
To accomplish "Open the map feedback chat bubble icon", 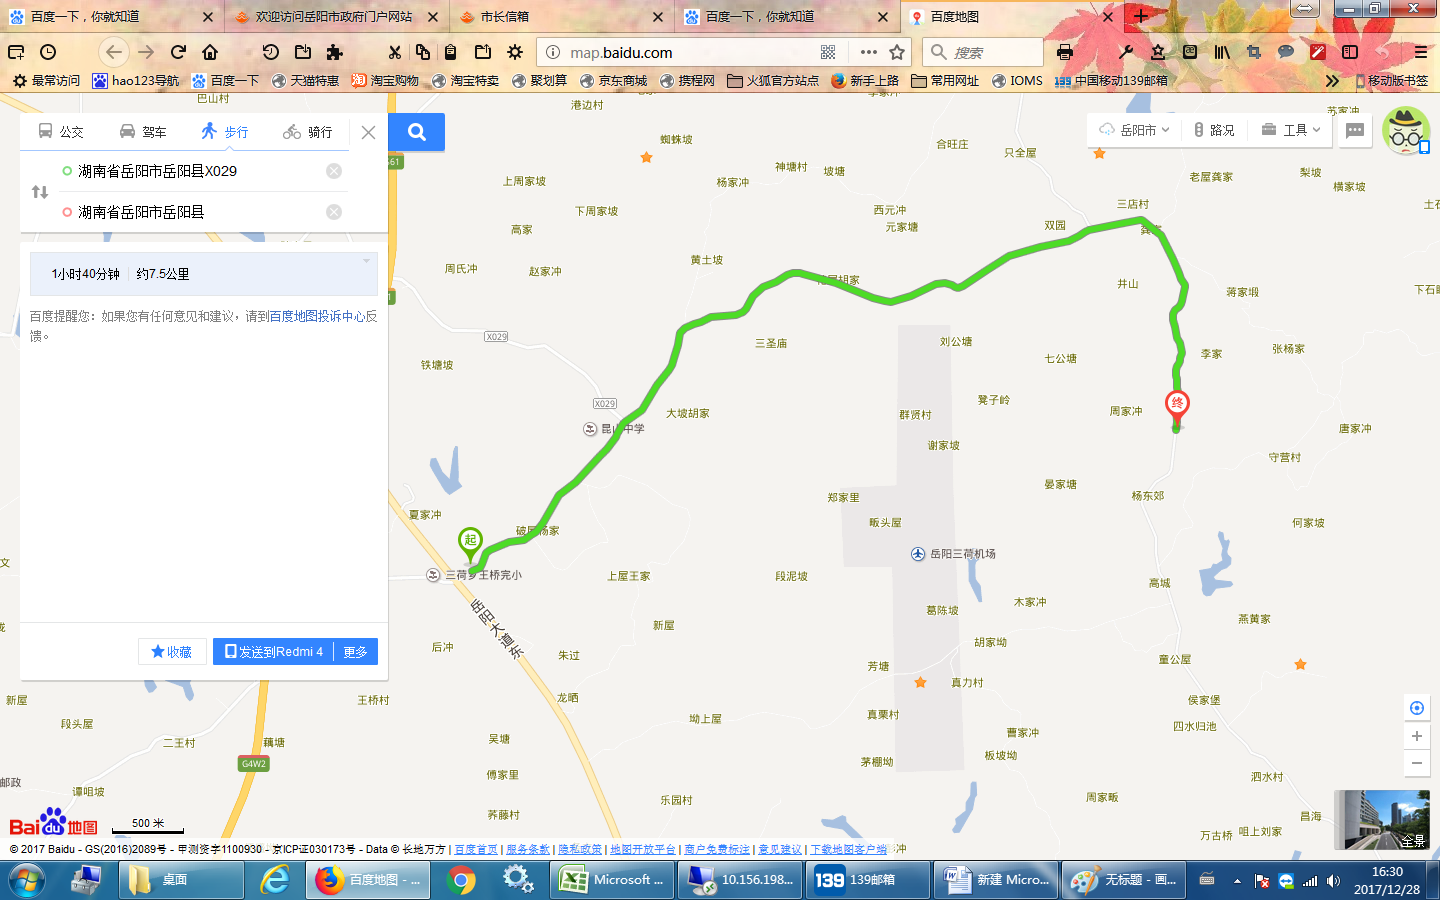I will coord(1355,130).
